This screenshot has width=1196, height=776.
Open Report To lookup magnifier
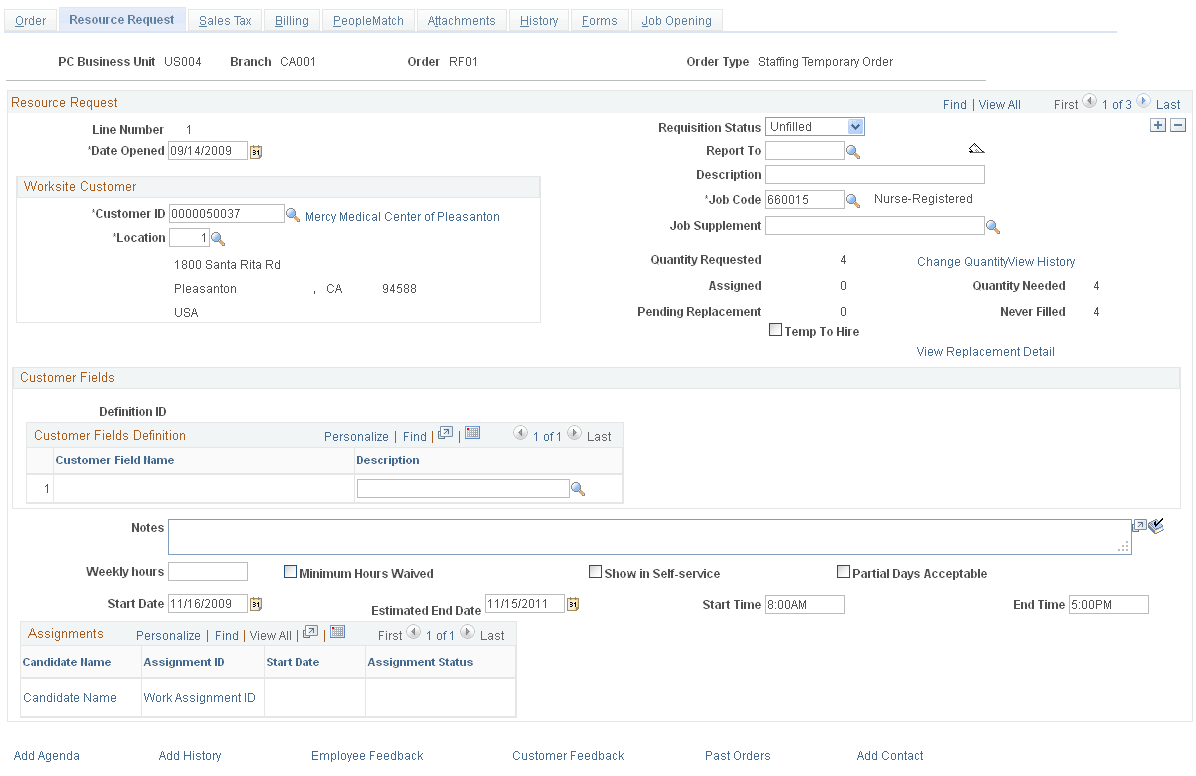(853, 152)
